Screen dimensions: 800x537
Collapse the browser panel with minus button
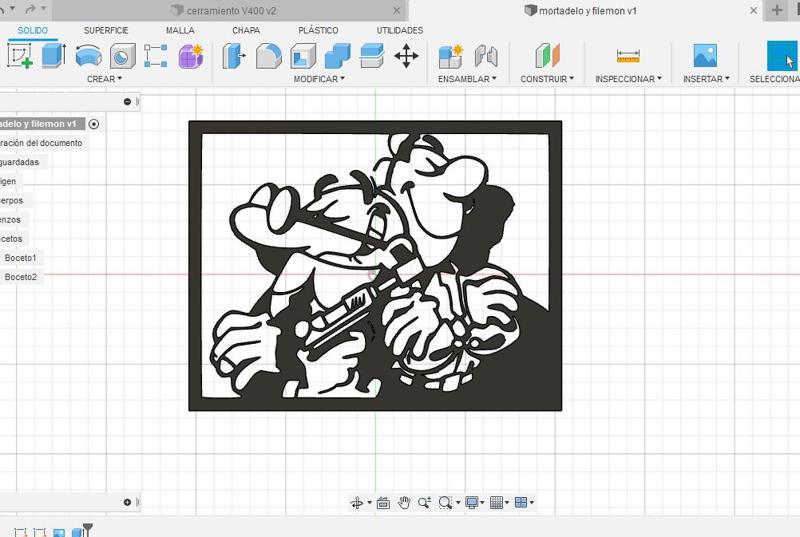click(x=127, y=102)
